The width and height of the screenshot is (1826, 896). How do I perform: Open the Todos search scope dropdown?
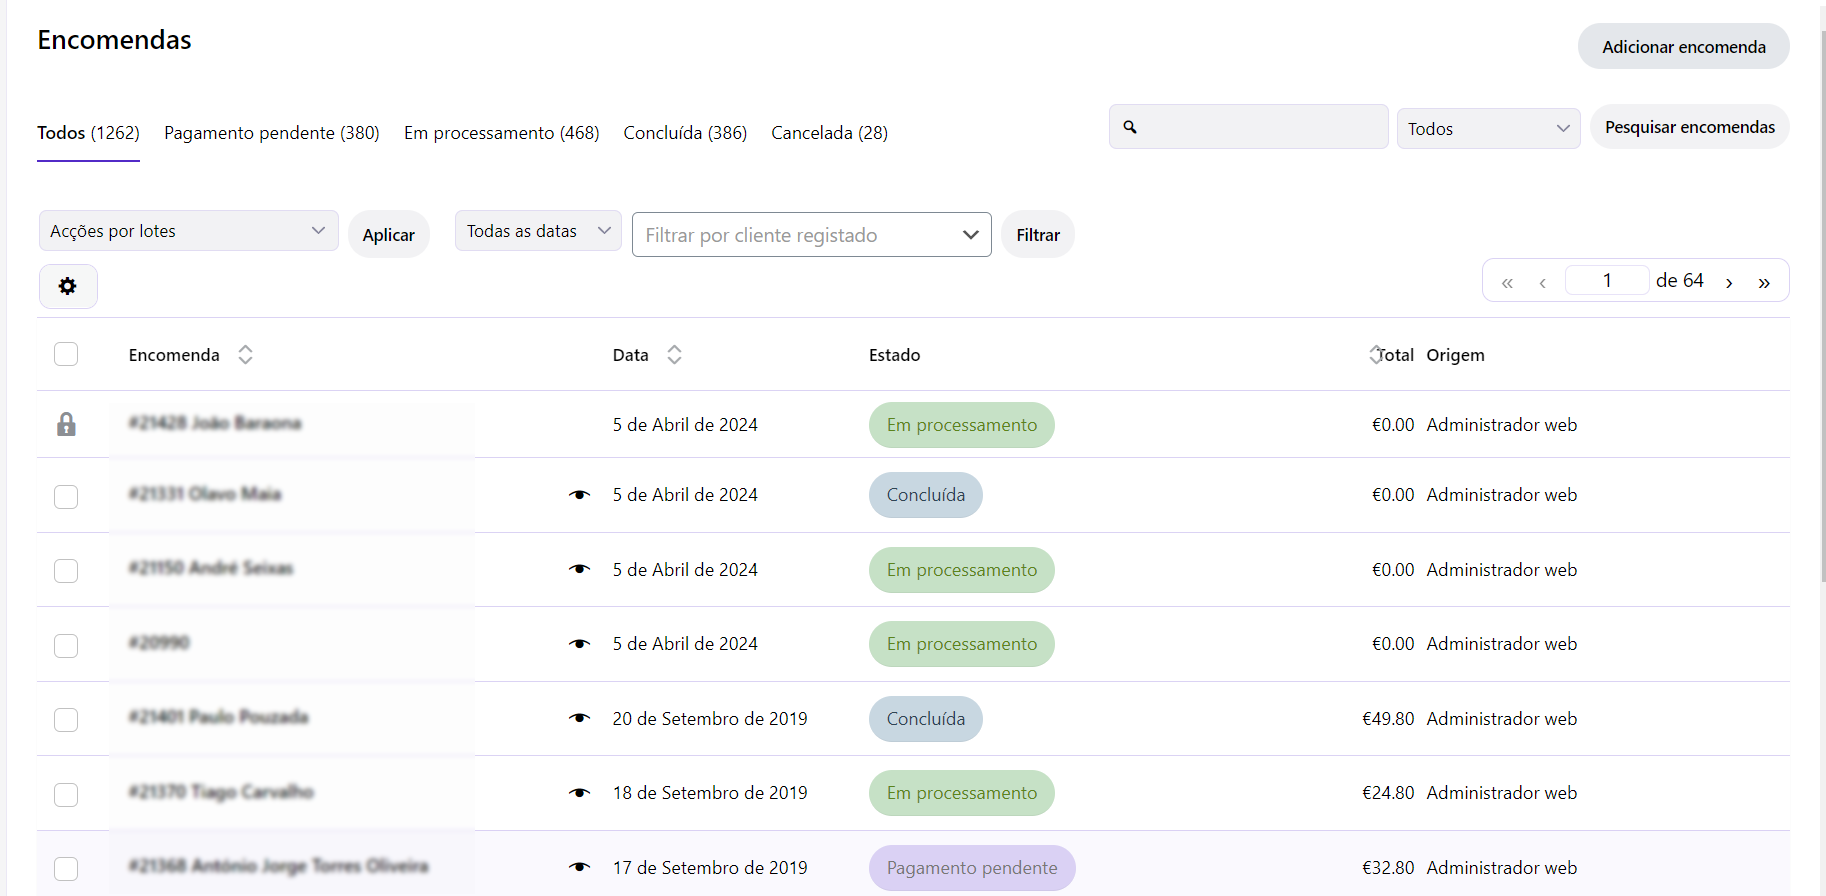1488,128
